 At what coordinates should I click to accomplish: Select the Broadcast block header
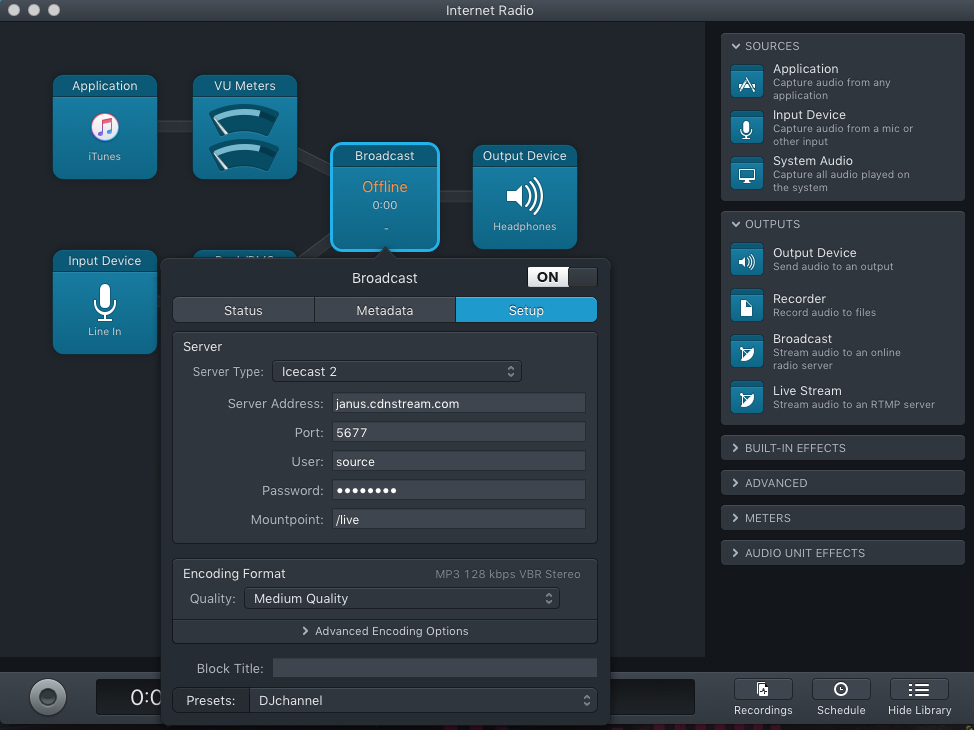[385, 156]
